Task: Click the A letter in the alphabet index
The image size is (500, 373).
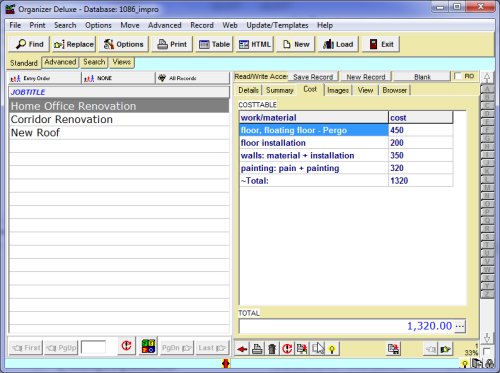Action: click(x=487, y=89)
